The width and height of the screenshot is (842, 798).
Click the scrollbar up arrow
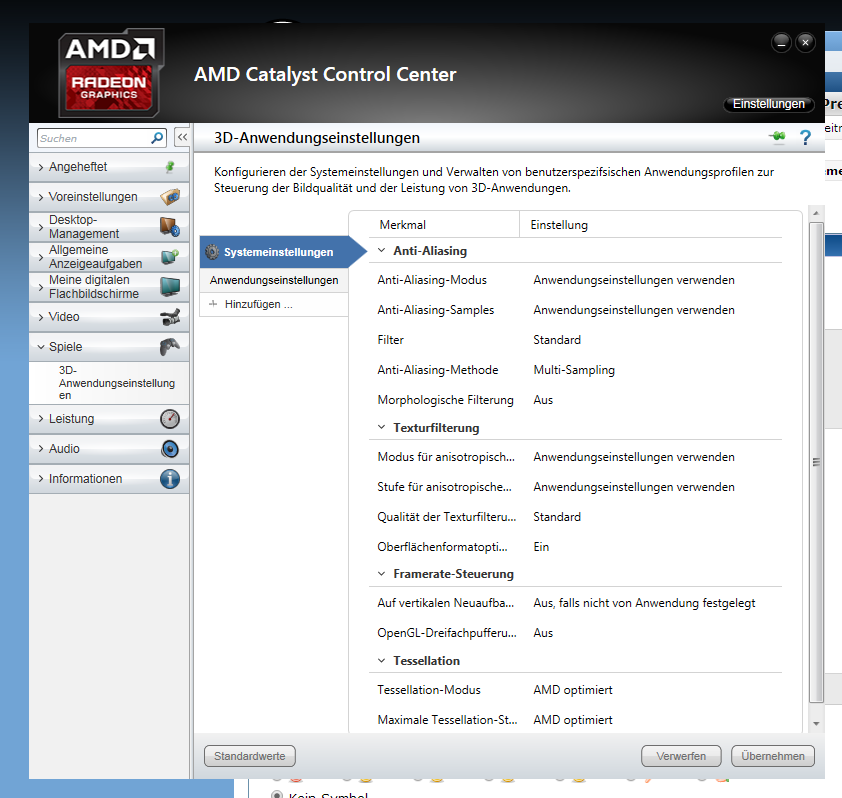coord(816,213)
